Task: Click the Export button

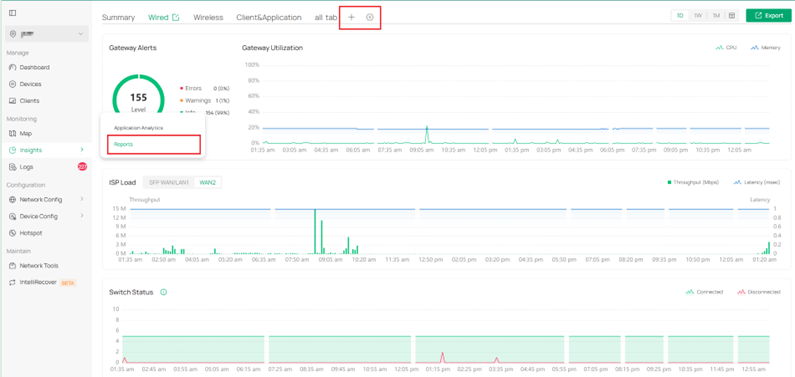Action: click(x=769, y=16)
